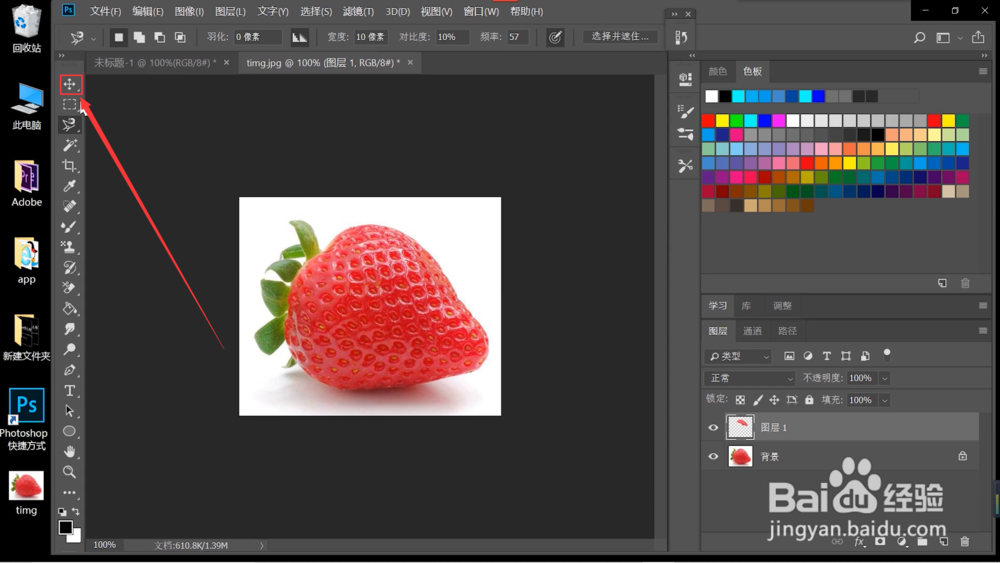Select the Move tool
The height and width of the screenshot is (563, 1000).
[70, 84]
